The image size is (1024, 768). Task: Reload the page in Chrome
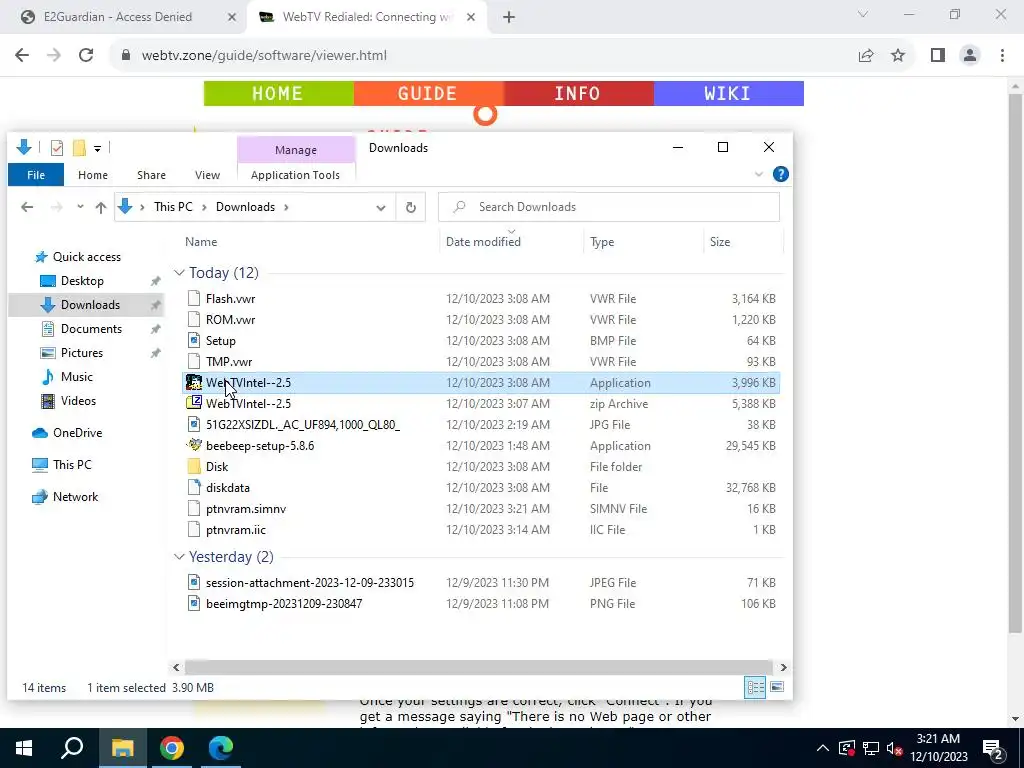click(86, 56)
